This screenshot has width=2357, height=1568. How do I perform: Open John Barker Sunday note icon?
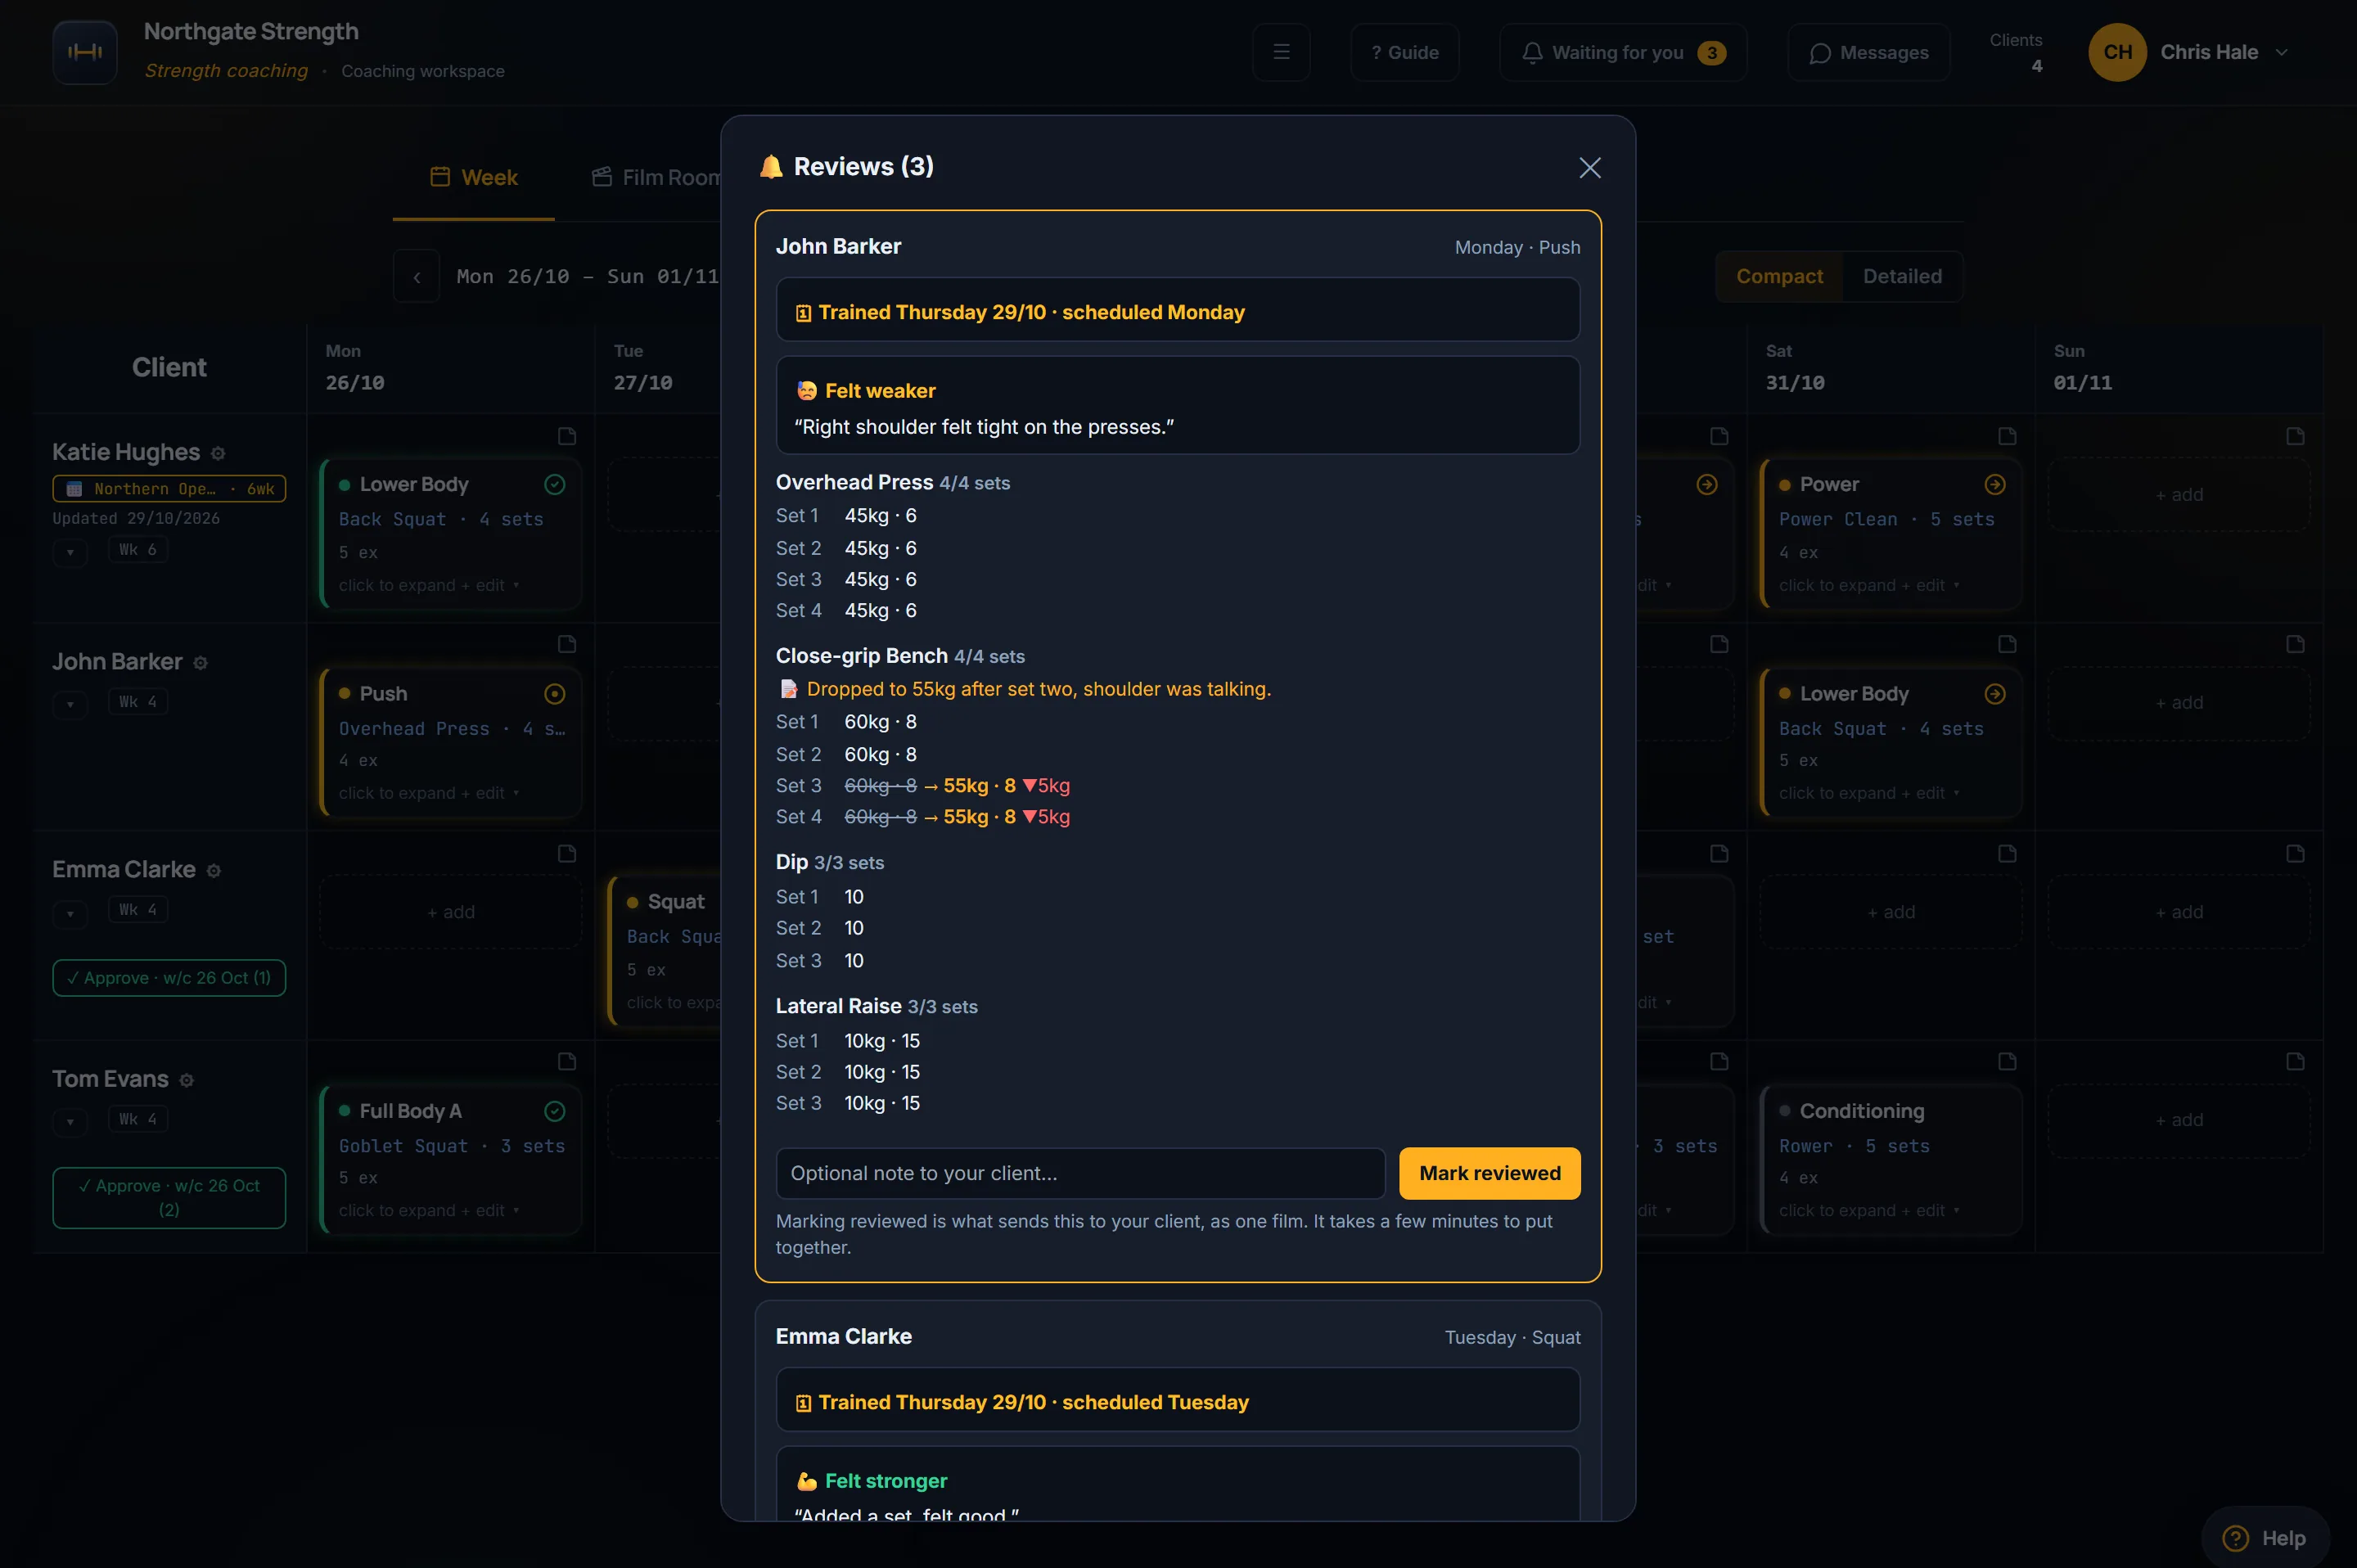(x=2295, y=644)
